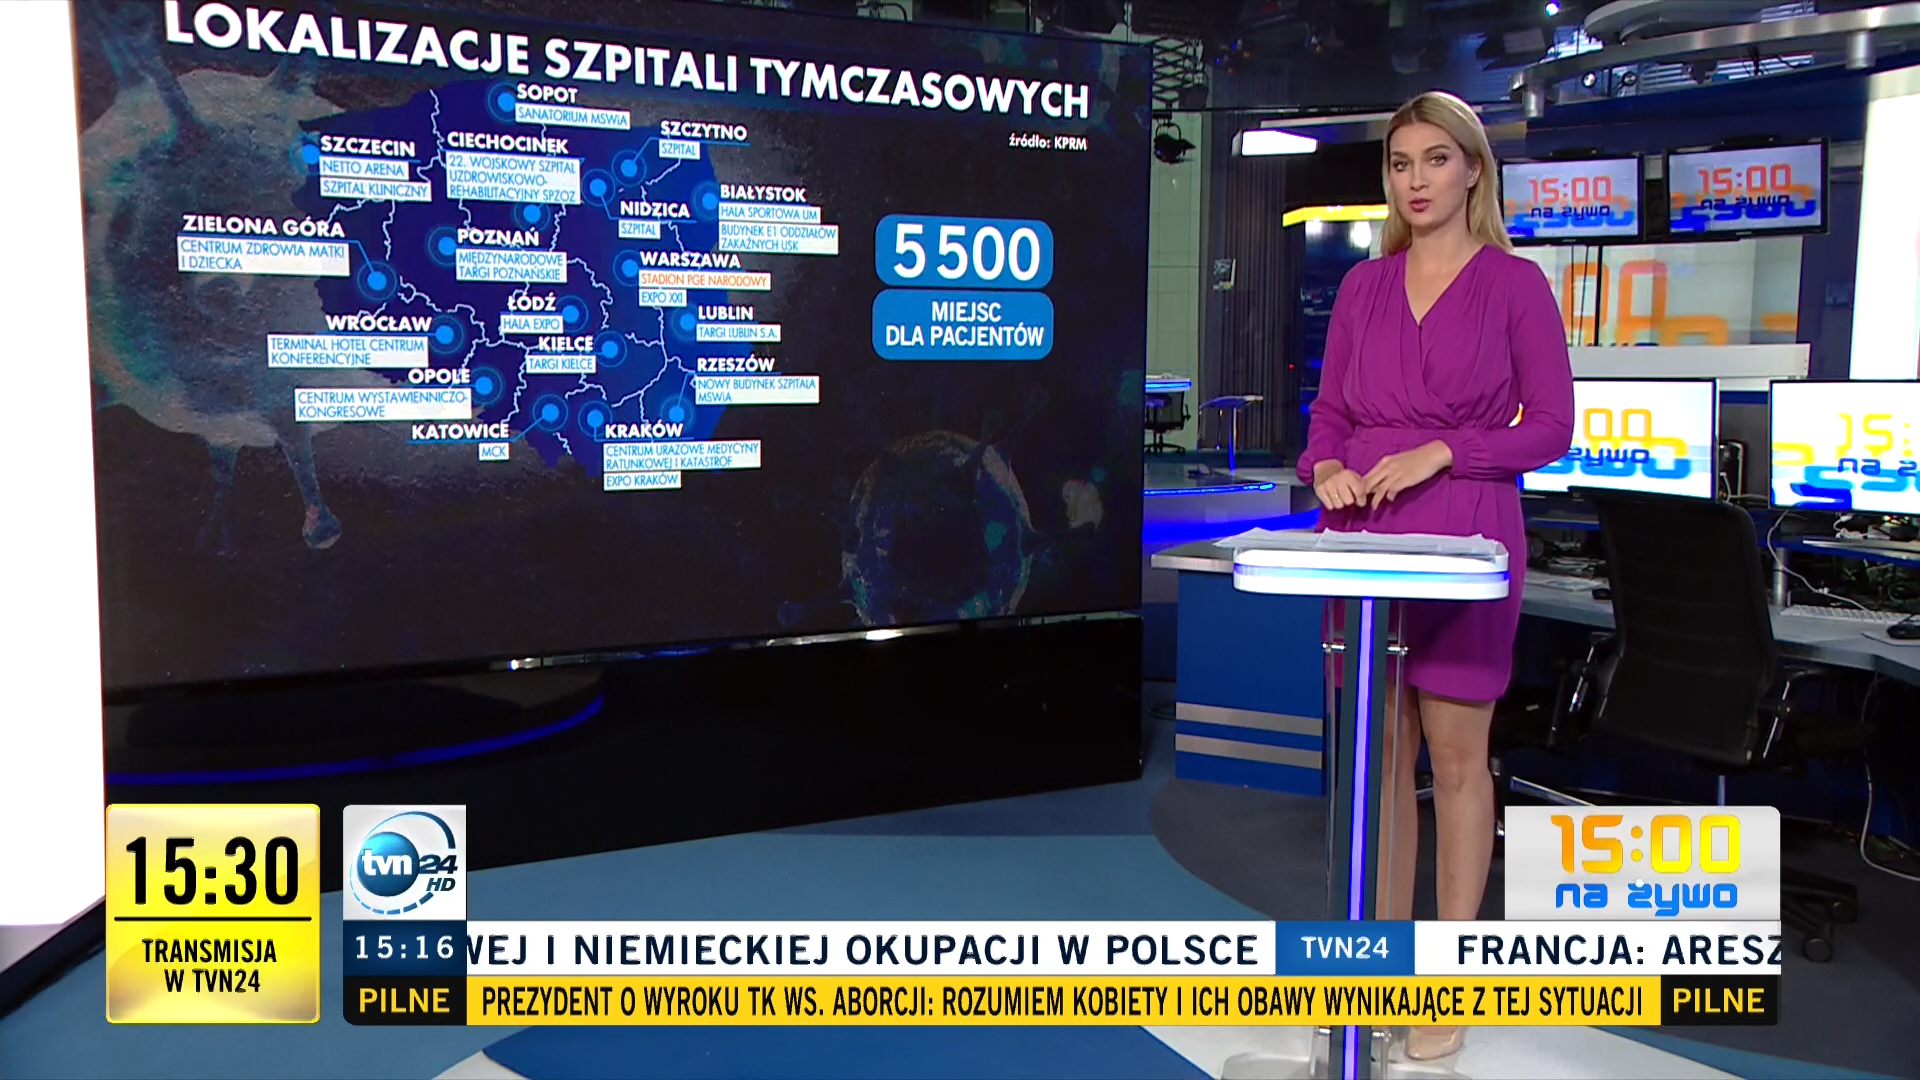Click the yellow 15:30 TRANSMISJA W TVN24 box
The width and height of the screenshot is (1920, 1080).
(x=213, y=913)
